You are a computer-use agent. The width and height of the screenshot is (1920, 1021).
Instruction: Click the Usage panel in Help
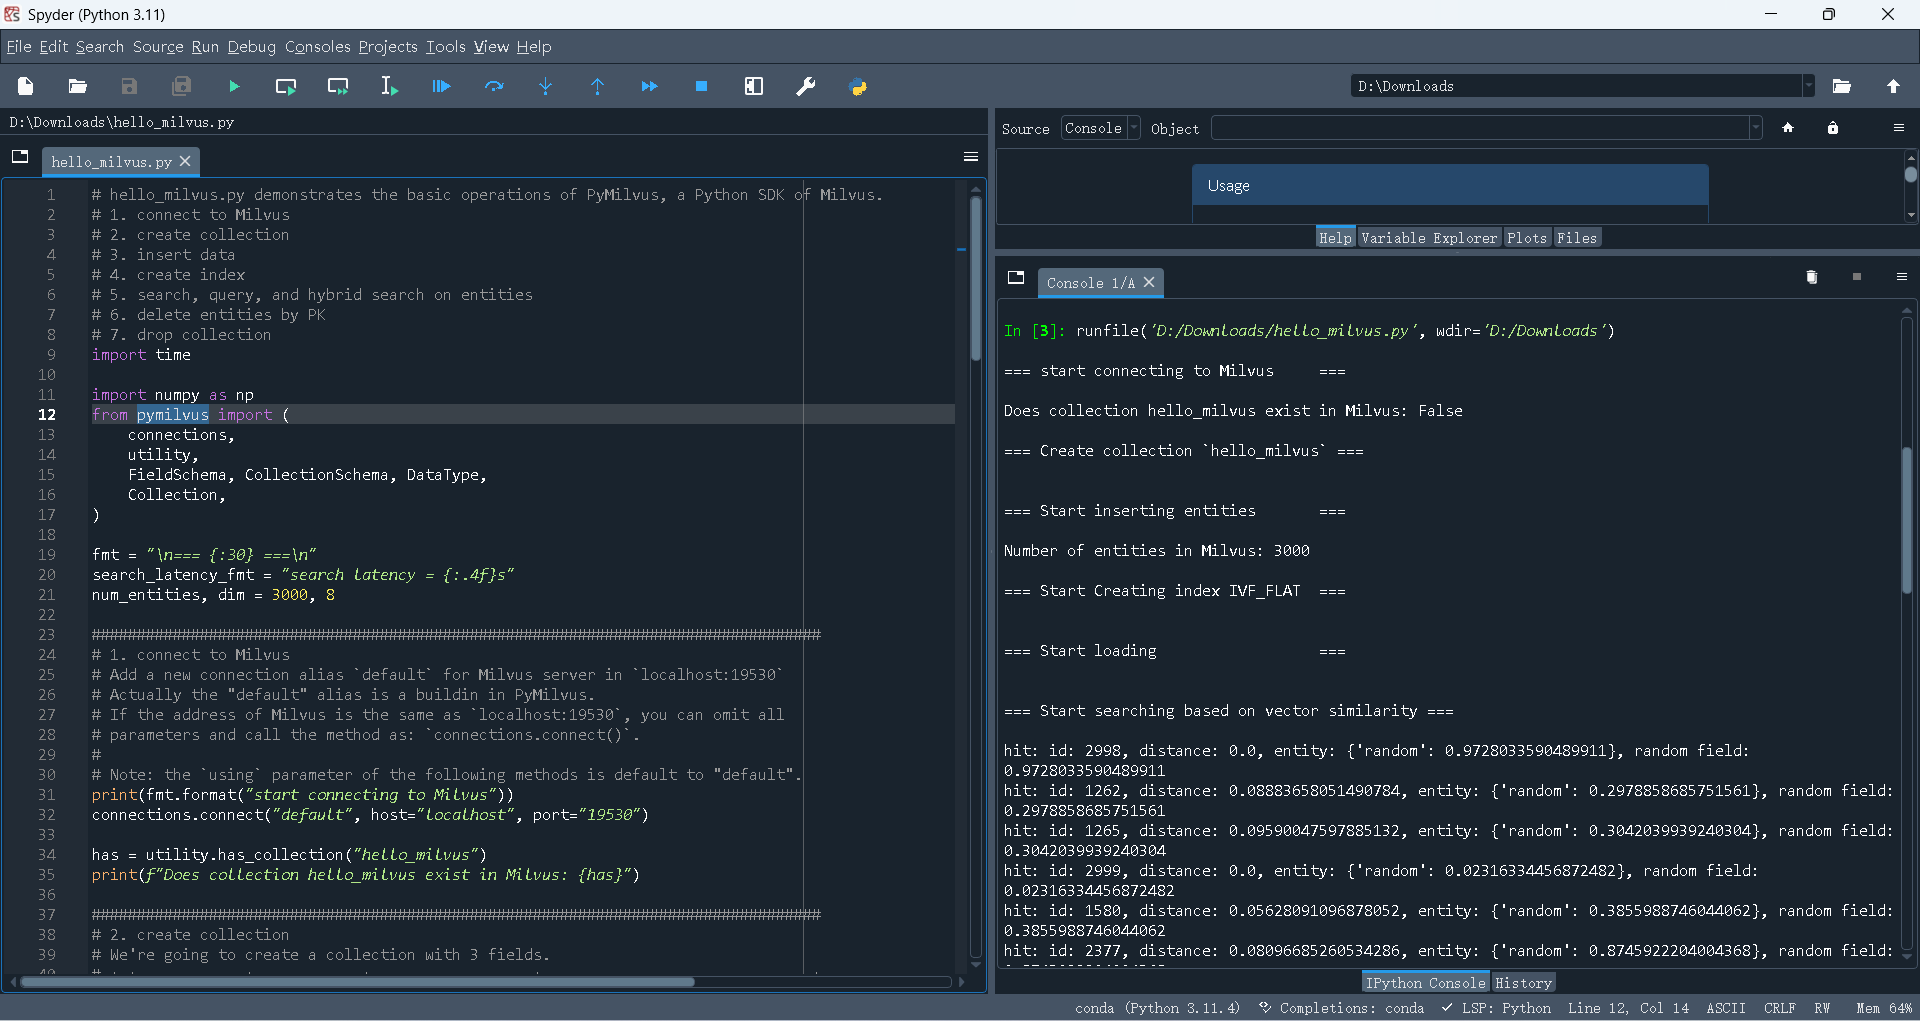(1450, 185)
